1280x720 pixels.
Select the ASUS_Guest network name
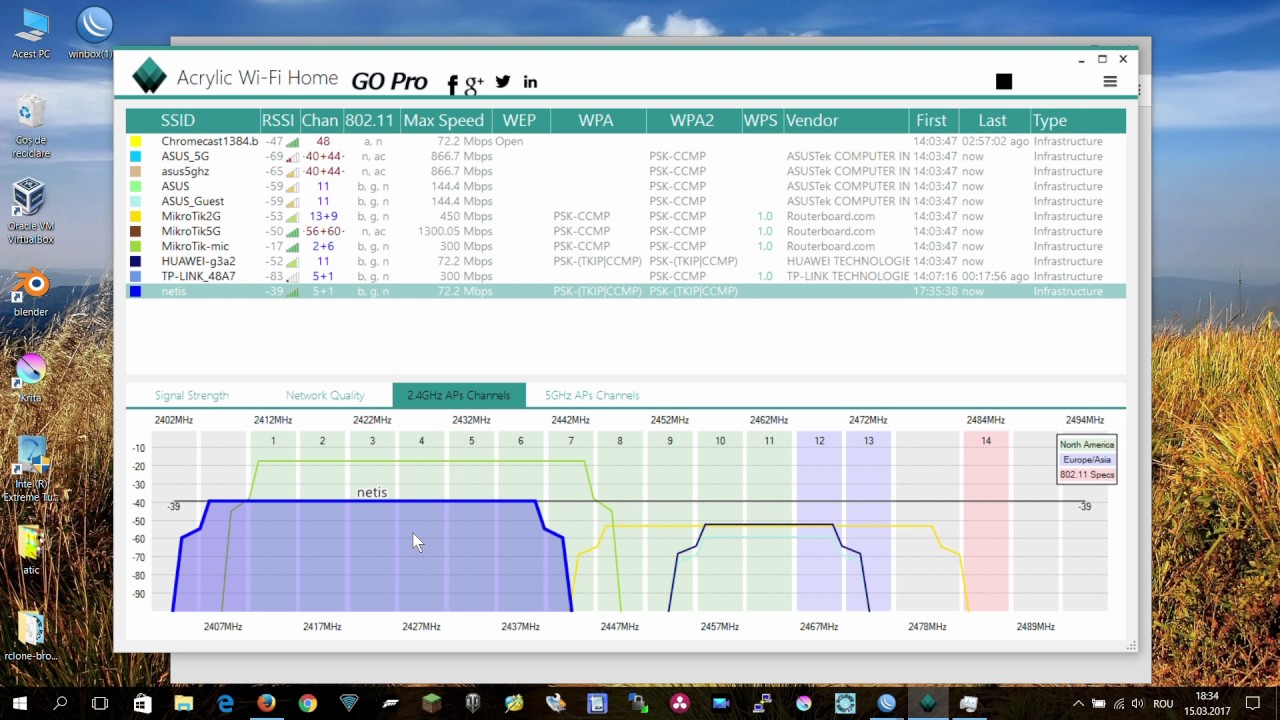coord(192,202)
